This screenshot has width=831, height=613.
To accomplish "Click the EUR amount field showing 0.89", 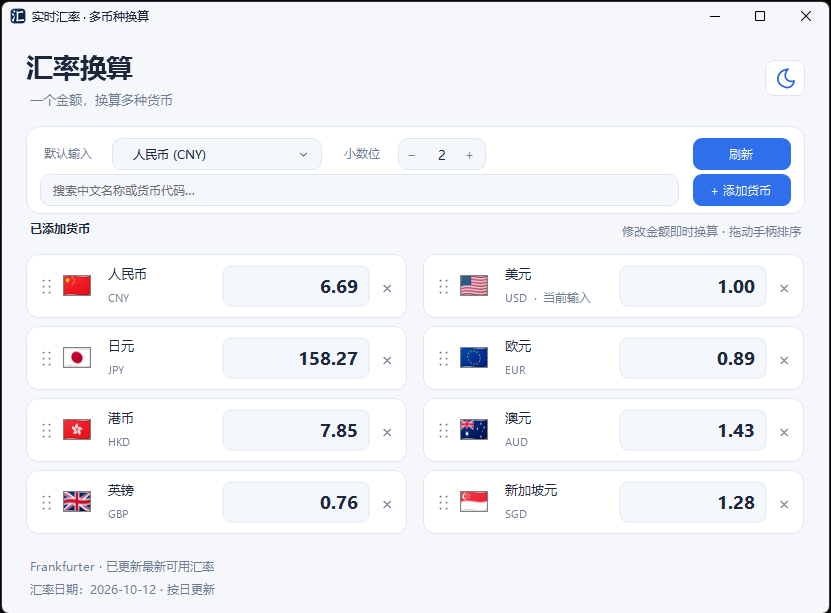I will (x=693, y=358).
